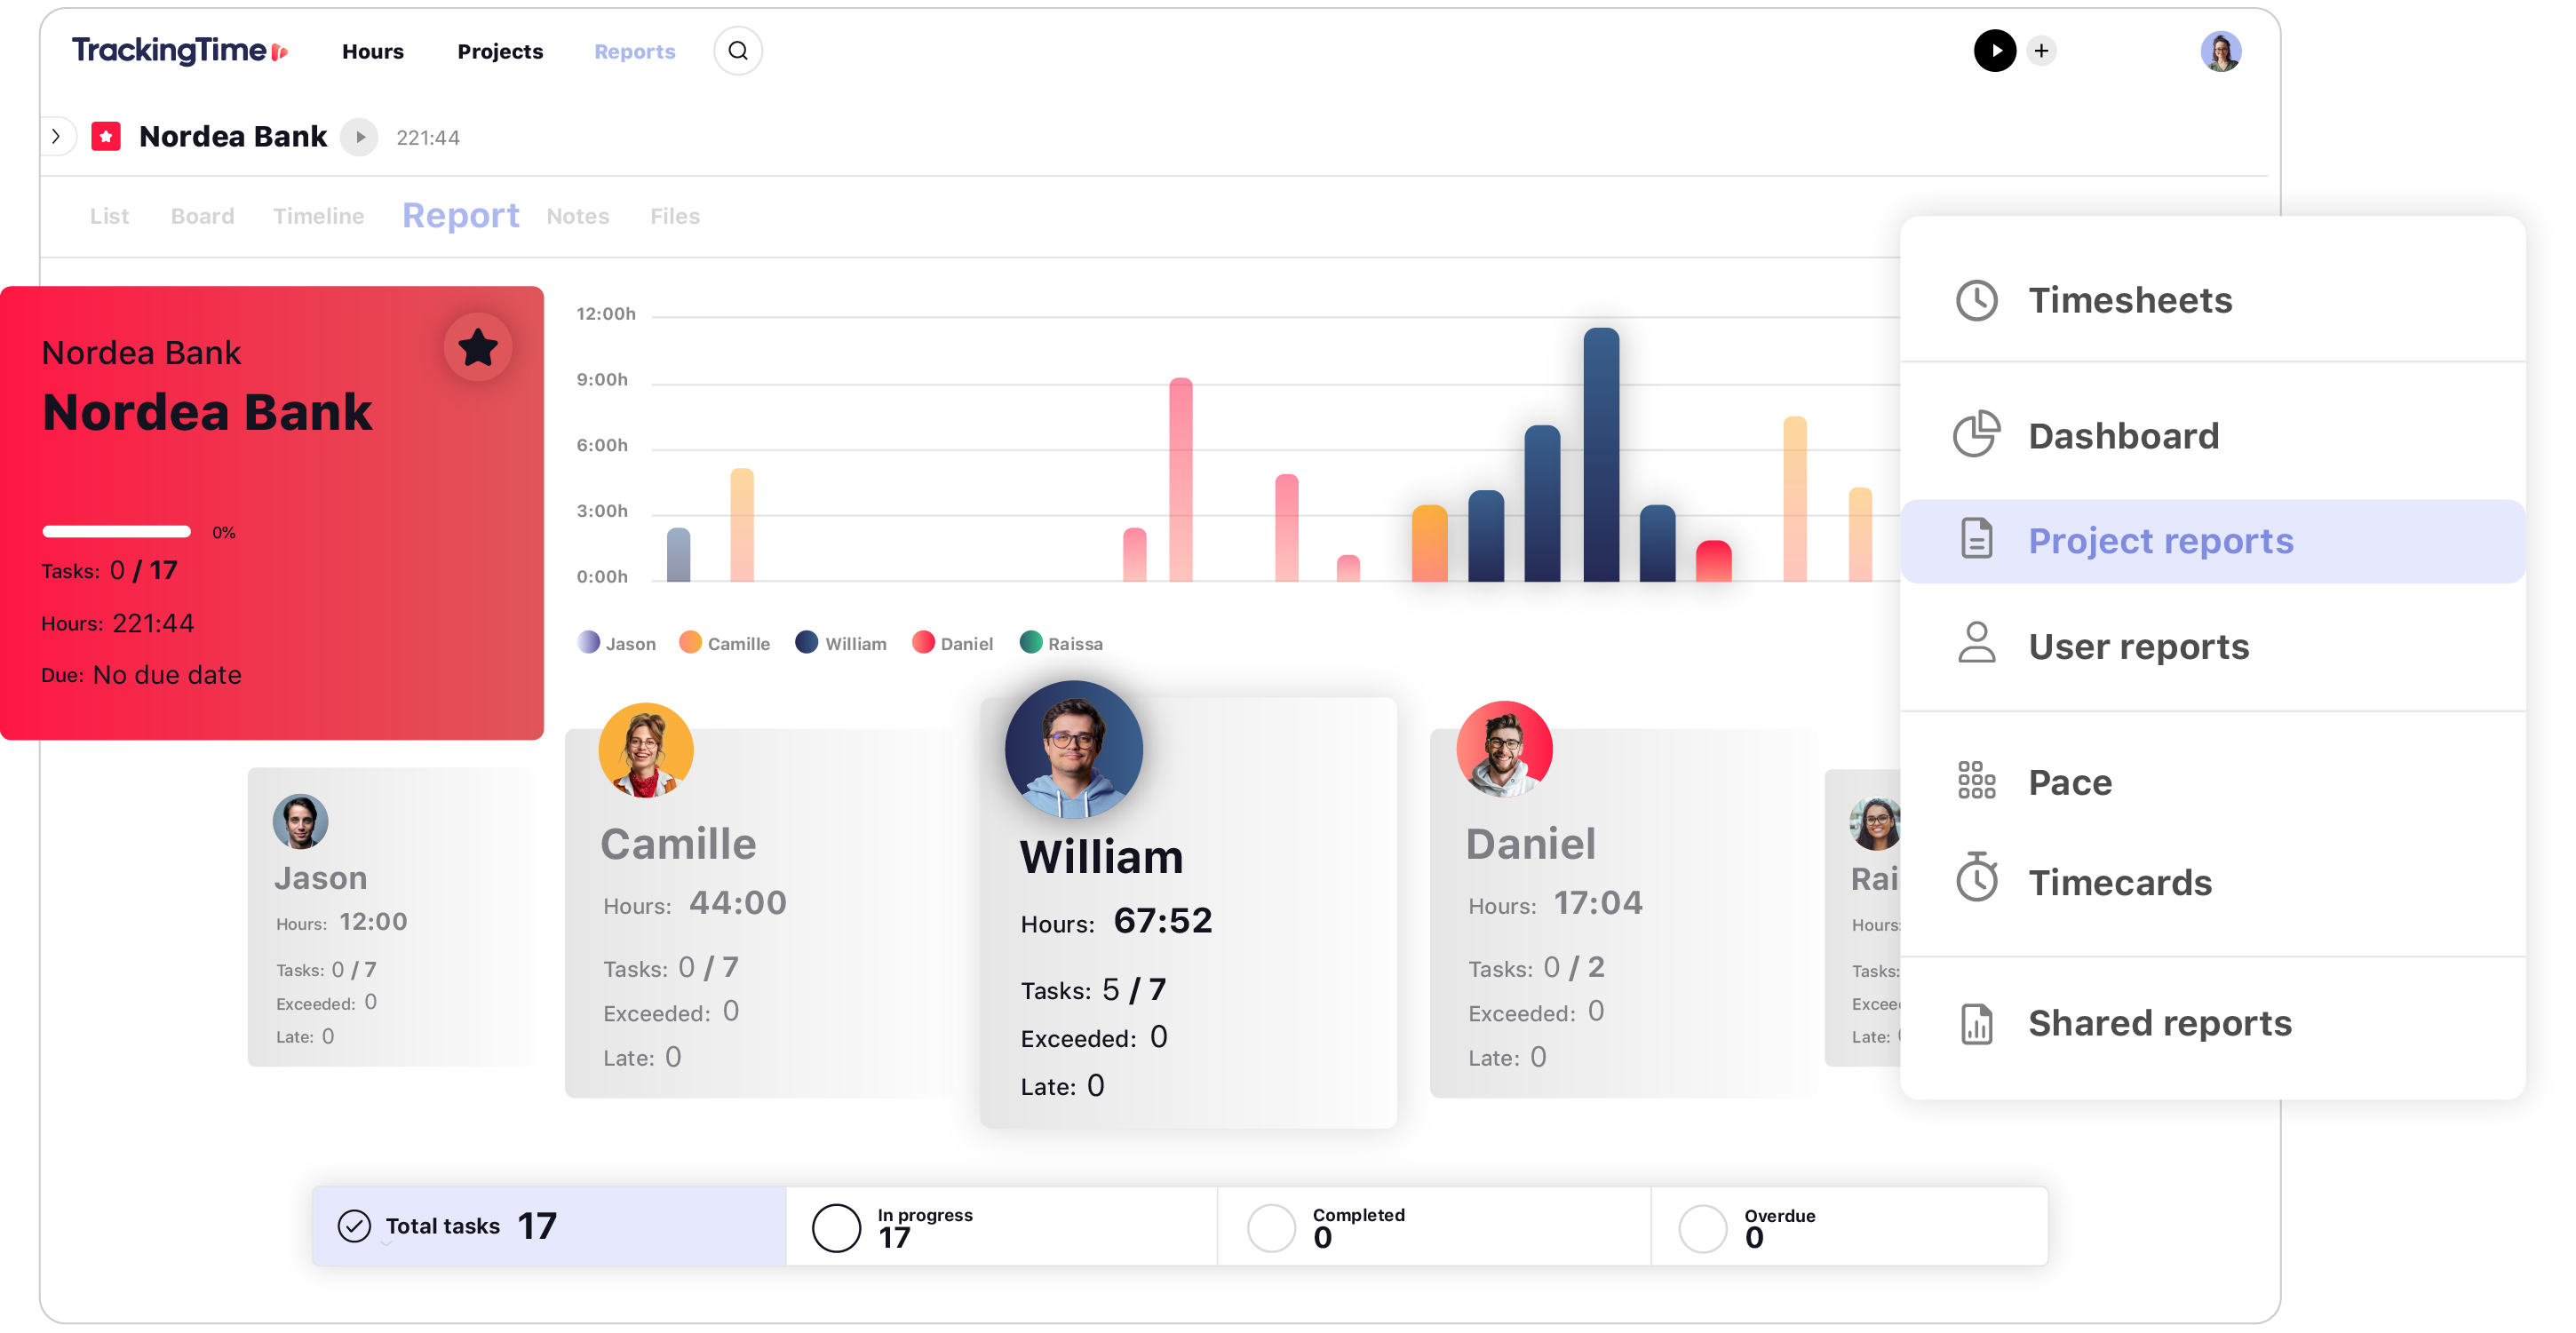Click the Timecards icon
The image size is (2576, 1333).
pos(1976,885)
